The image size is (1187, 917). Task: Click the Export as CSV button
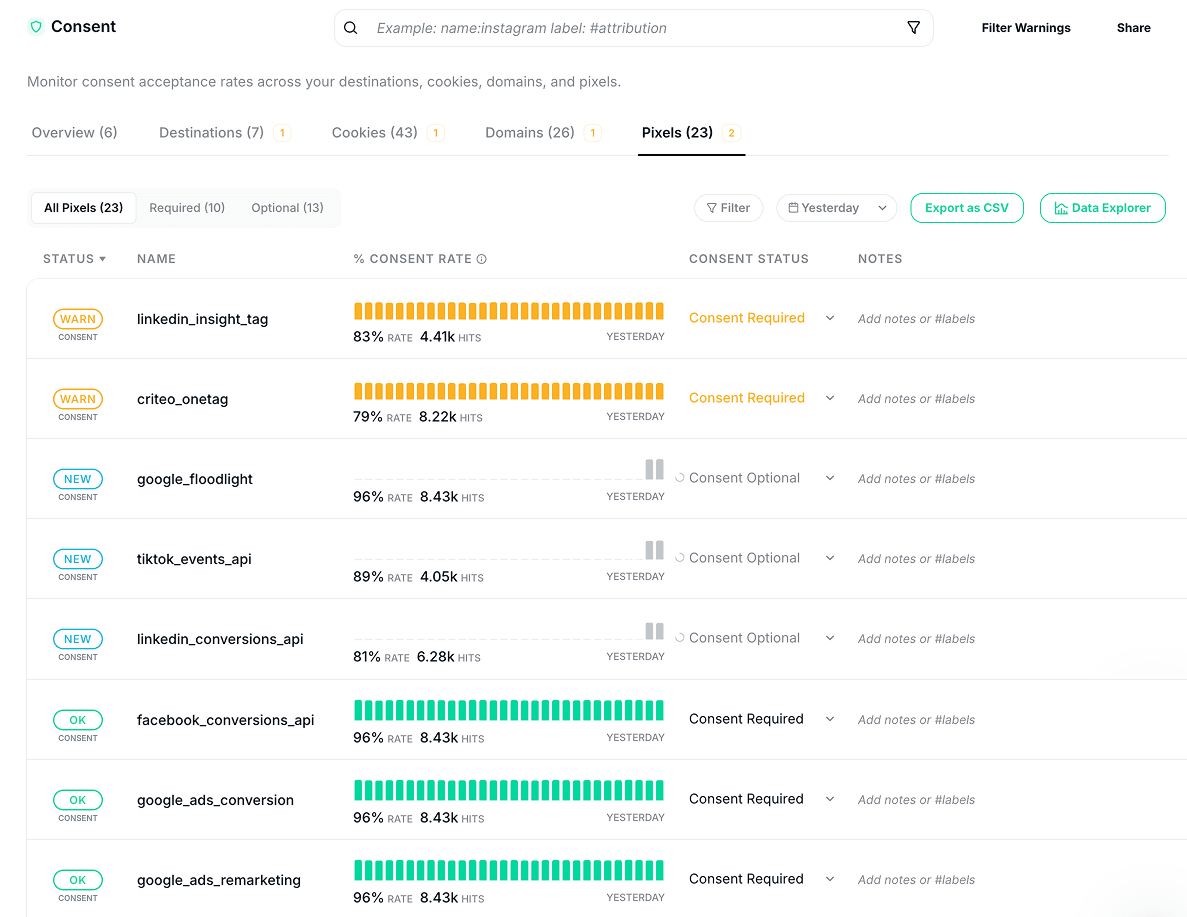click(966, 208)
